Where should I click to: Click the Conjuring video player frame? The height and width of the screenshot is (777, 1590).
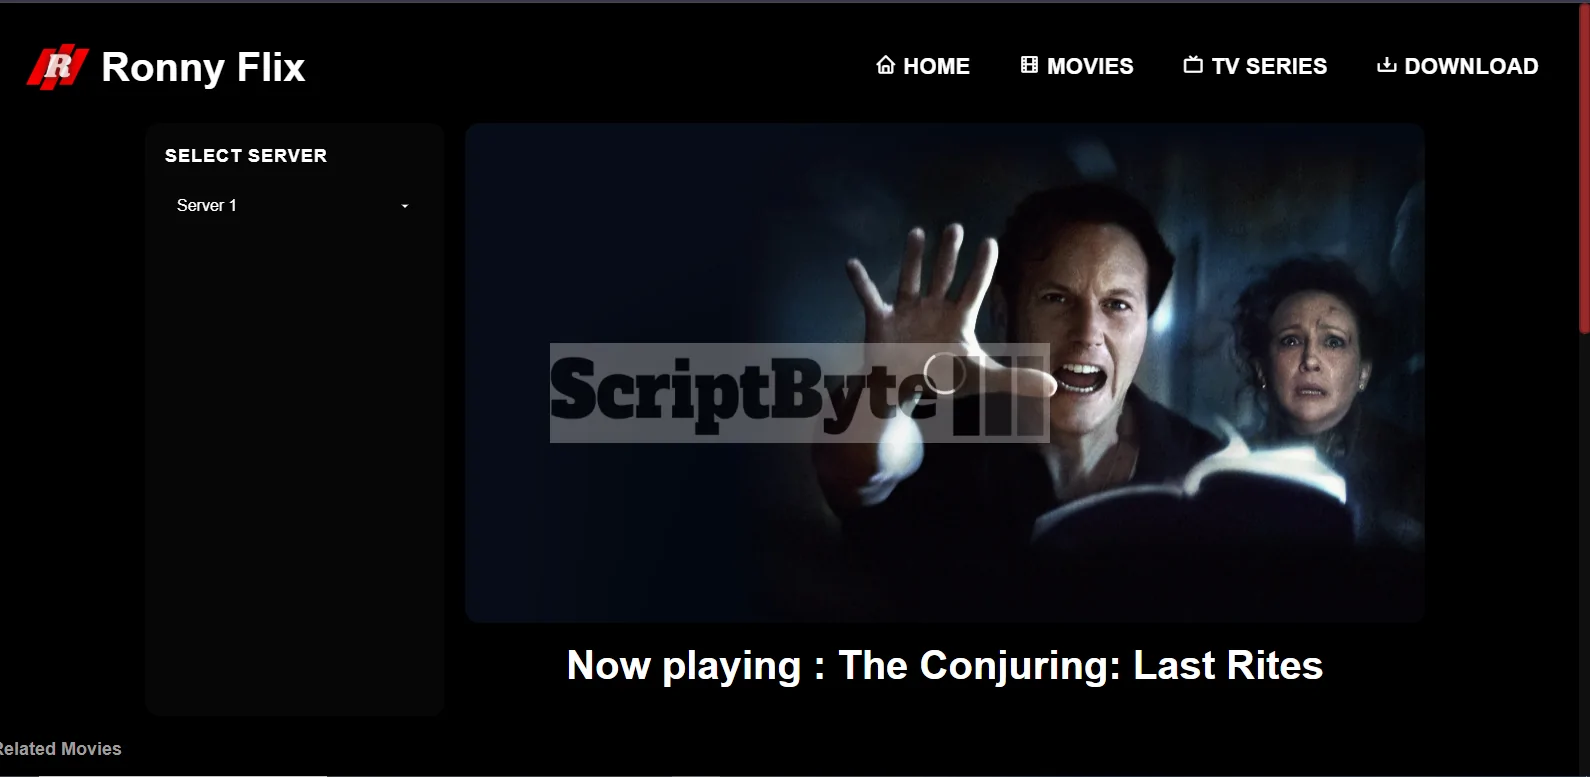944,372
